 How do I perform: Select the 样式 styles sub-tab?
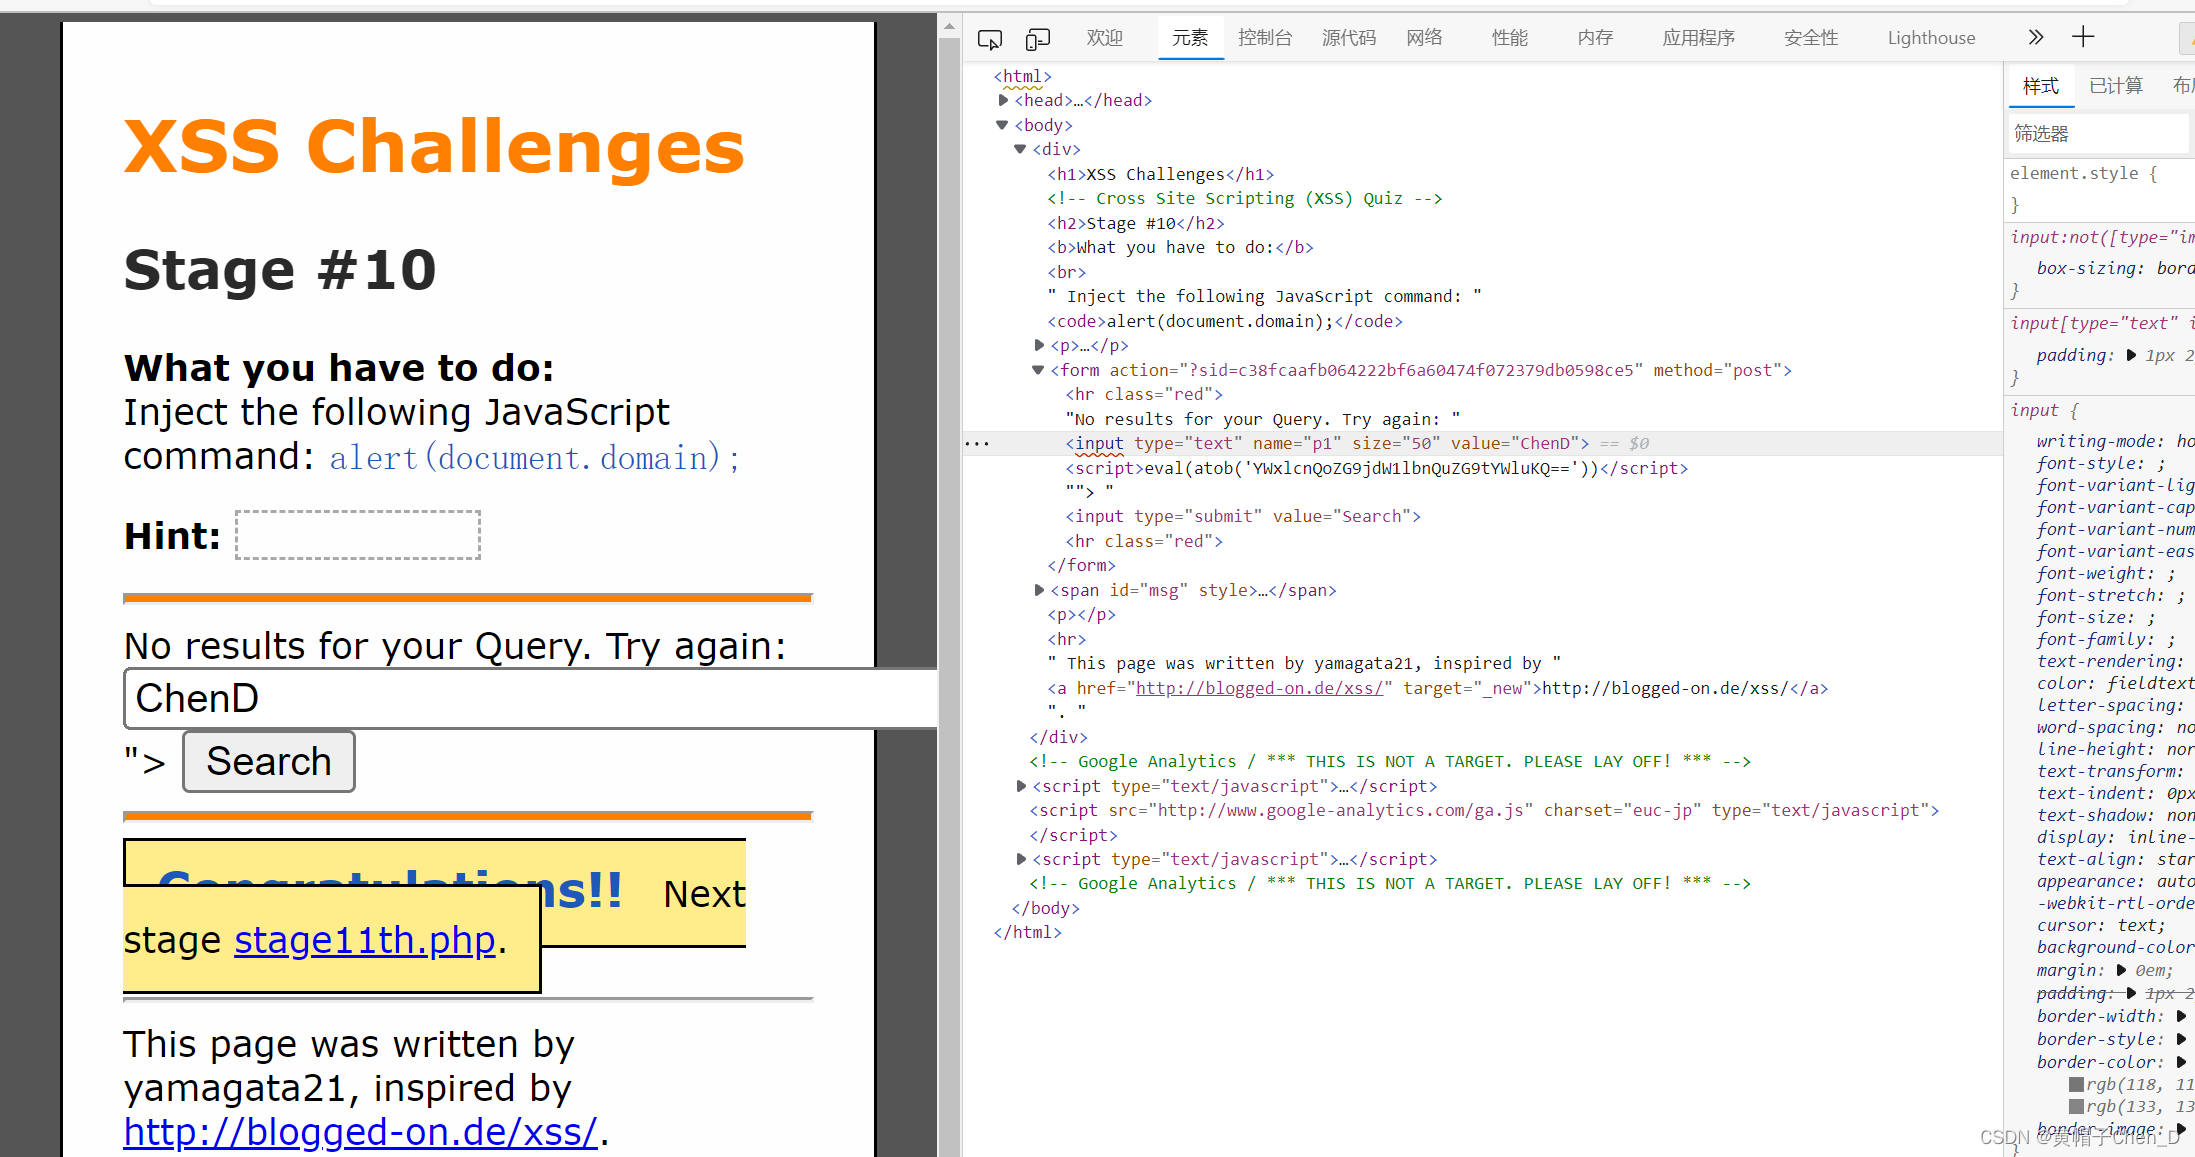click(2041, 86)
